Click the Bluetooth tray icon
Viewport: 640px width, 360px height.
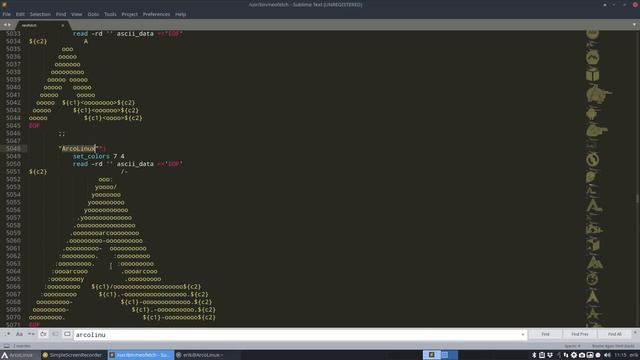tap(534, 355)
